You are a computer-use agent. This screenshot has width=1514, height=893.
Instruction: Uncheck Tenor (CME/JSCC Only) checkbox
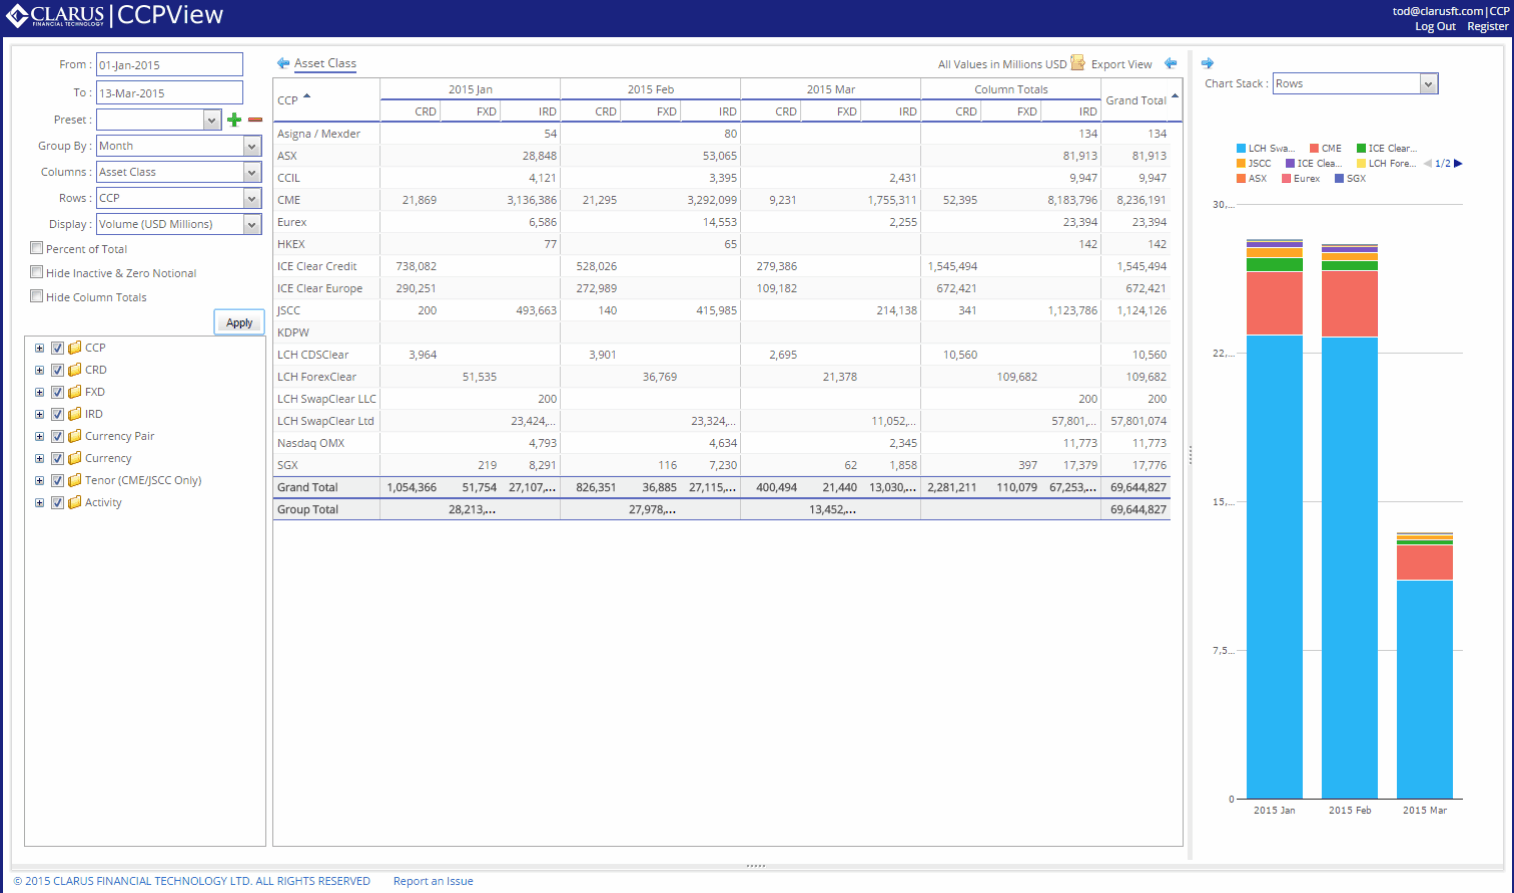pyautogui.click(x=57, y=480)
